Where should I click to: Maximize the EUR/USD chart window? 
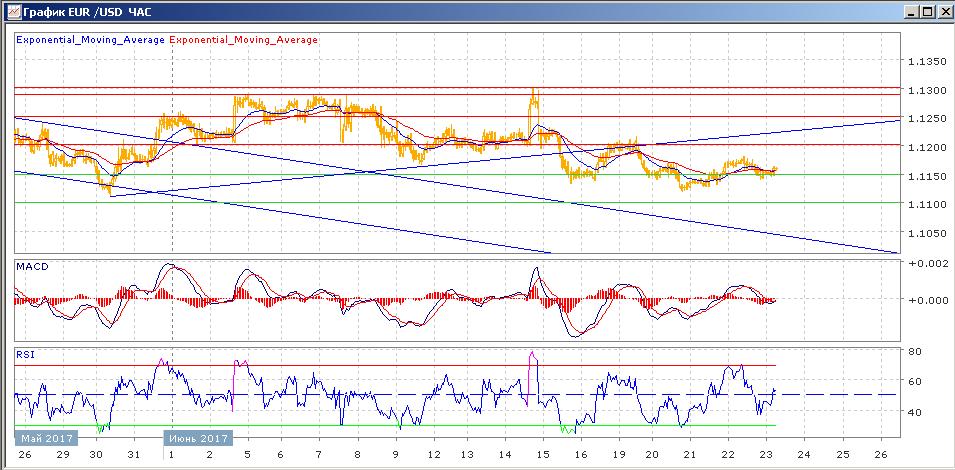(x=926, y=11)
